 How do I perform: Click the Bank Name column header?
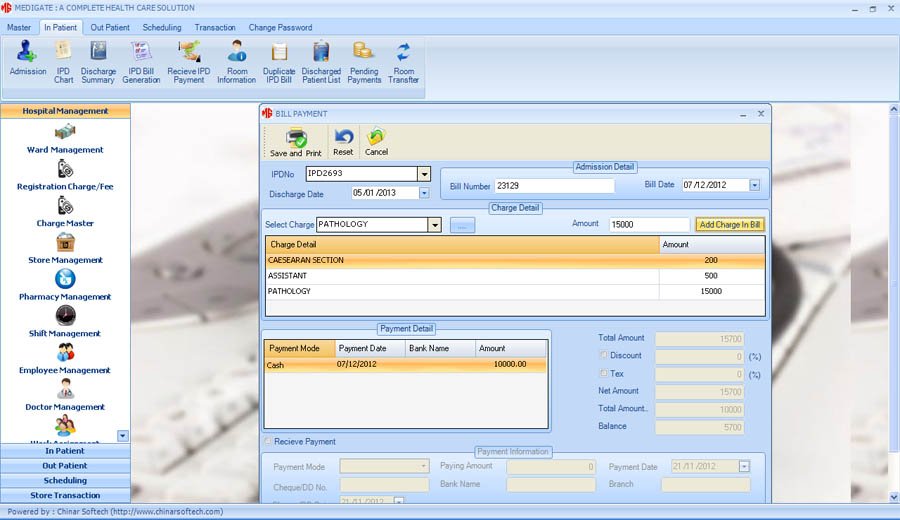440,348
